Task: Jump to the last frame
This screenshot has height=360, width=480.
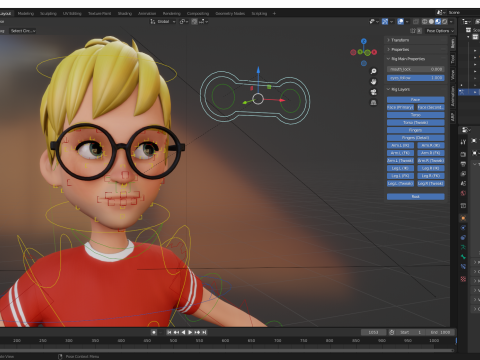Action: pos(204,332)
